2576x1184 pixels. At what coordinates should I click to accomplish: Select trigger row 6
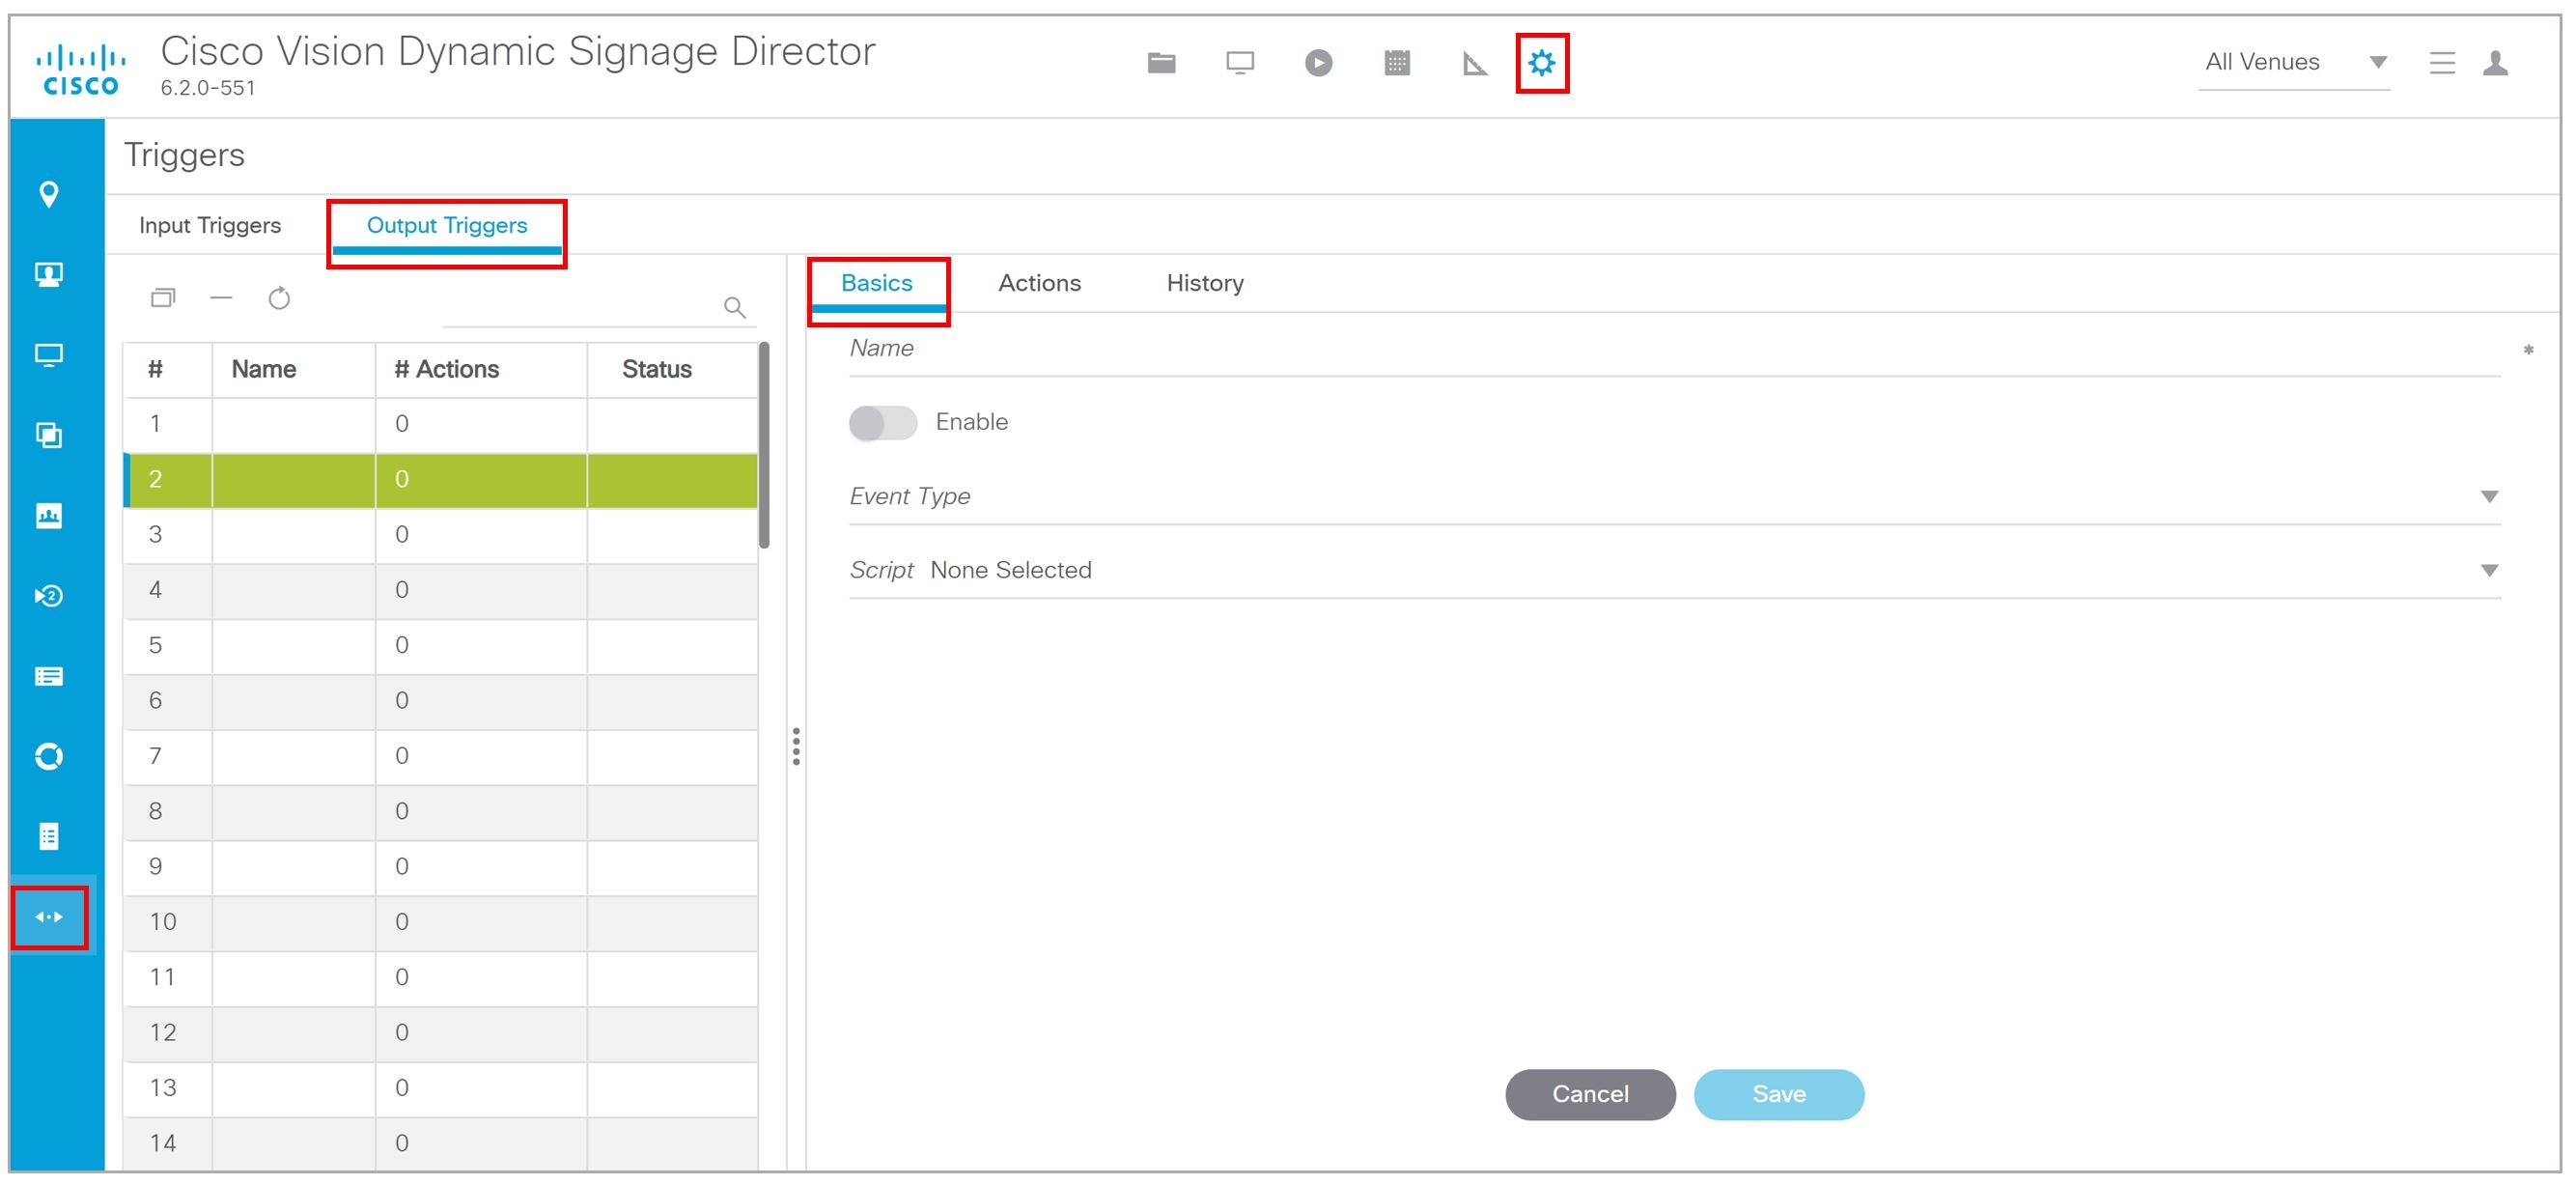coord(440,701)
